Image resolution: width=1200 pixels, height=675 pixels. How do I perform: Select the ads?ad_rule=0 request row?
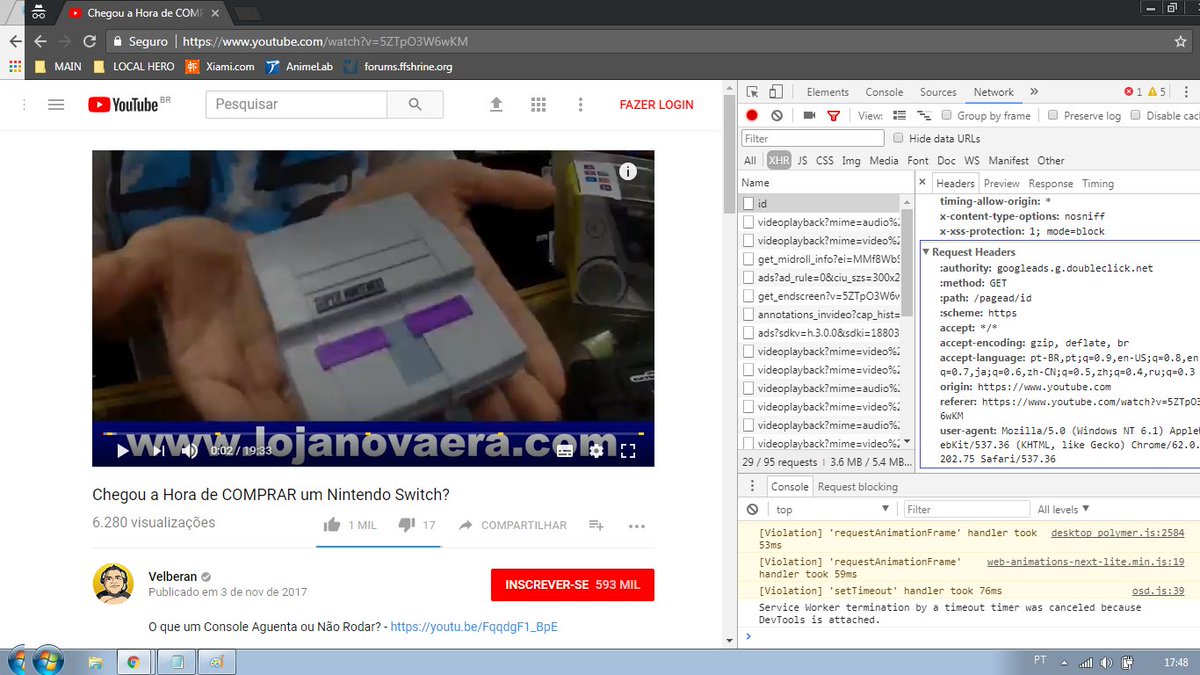820,277
